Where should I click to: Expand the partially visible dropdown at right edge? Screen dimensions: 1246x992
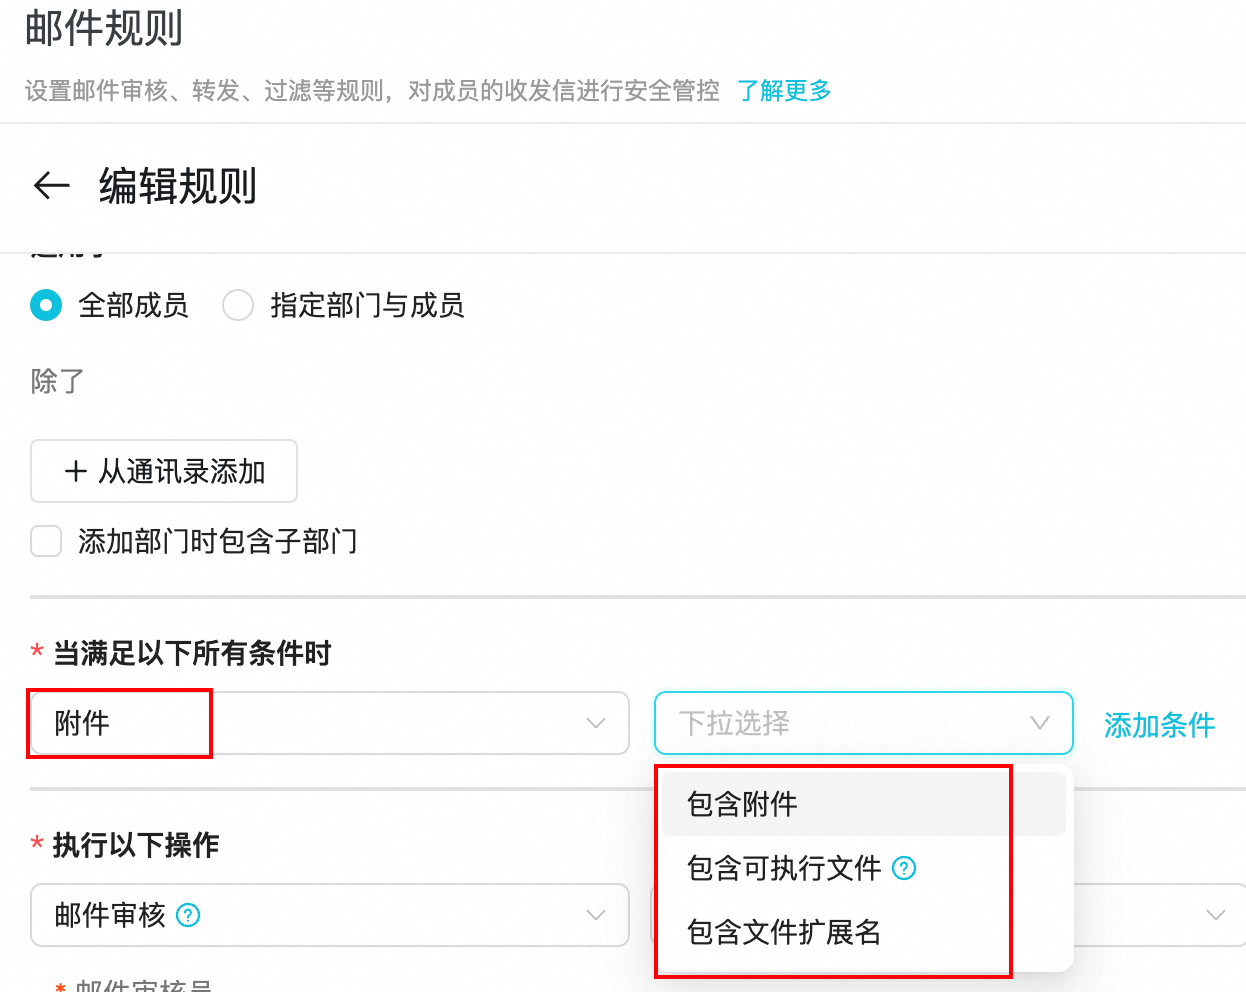pyautogui.click(x=1214, y=915)
